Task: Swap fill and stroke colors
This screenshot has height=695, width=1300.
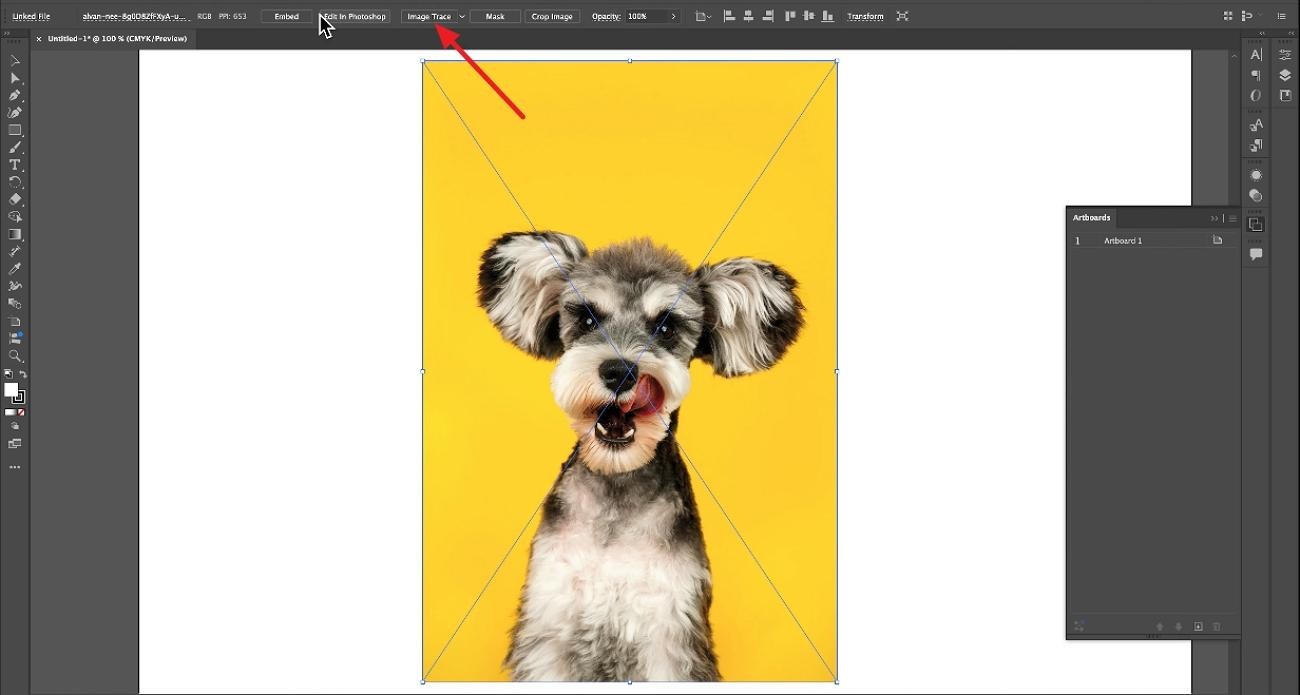Action: (23, 375)
